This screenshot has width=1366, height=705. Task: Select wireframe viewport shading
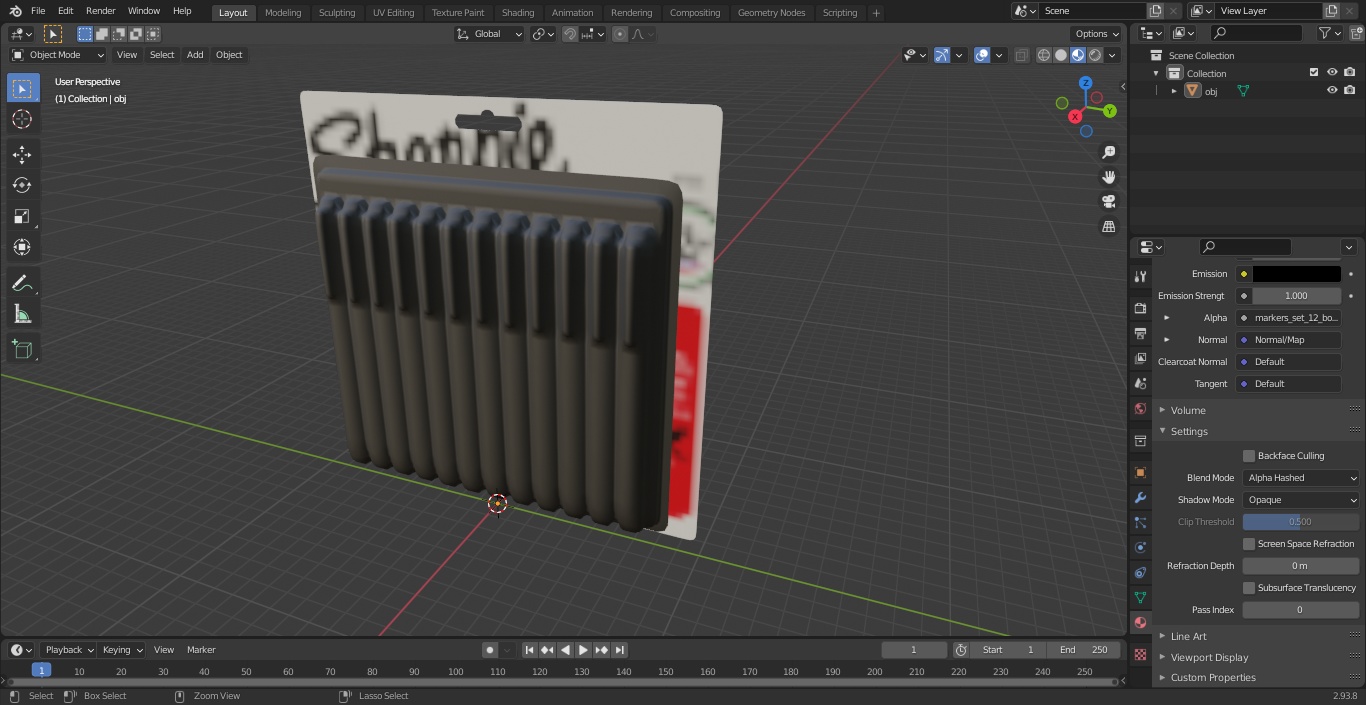click(x=1044, y=55)
